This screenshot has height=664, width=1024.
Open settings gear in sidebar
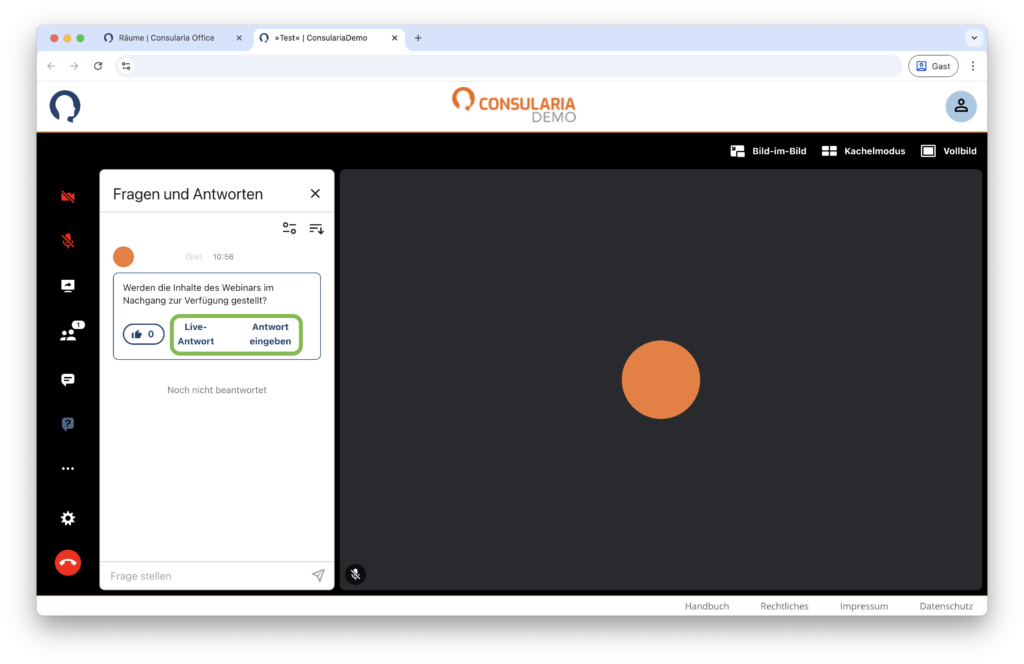68,518
